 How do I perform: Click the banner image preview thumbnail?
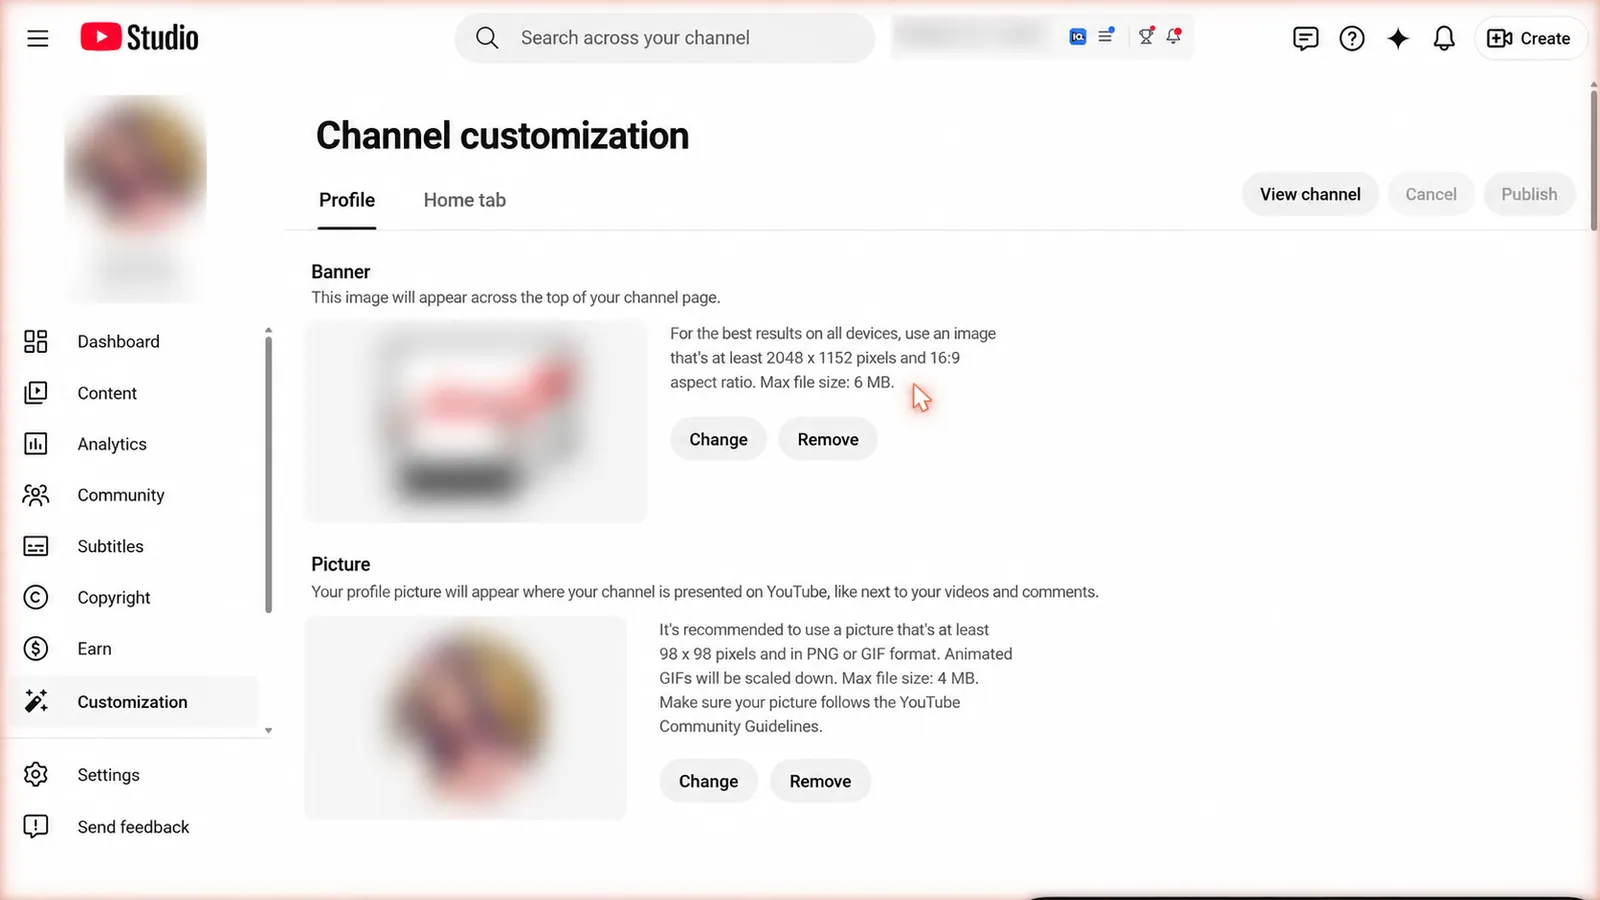click(476, 421)
